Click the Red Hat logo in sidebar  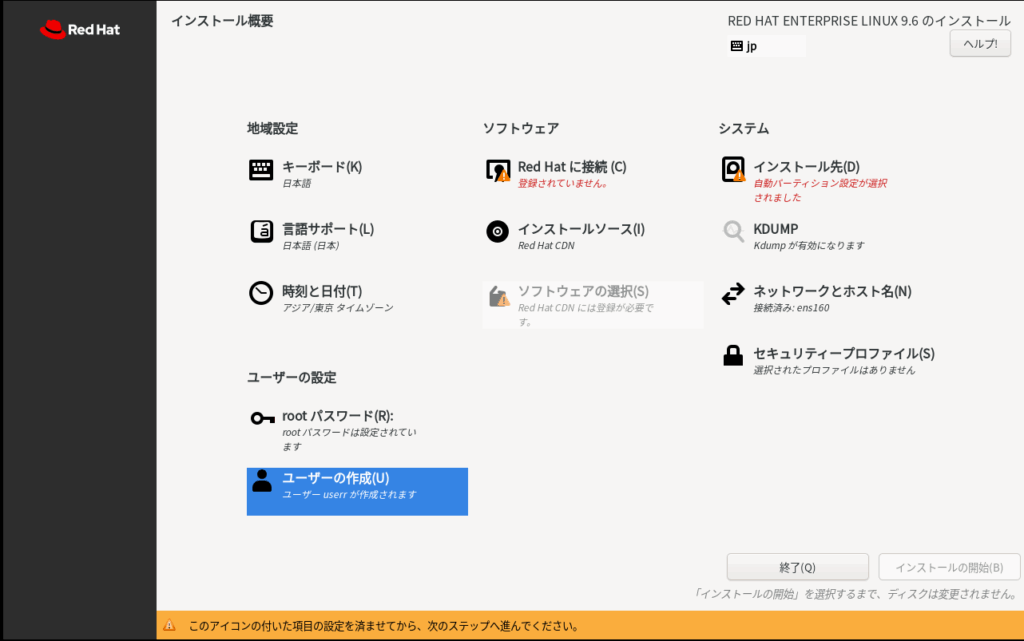click(x=80, y=30)
